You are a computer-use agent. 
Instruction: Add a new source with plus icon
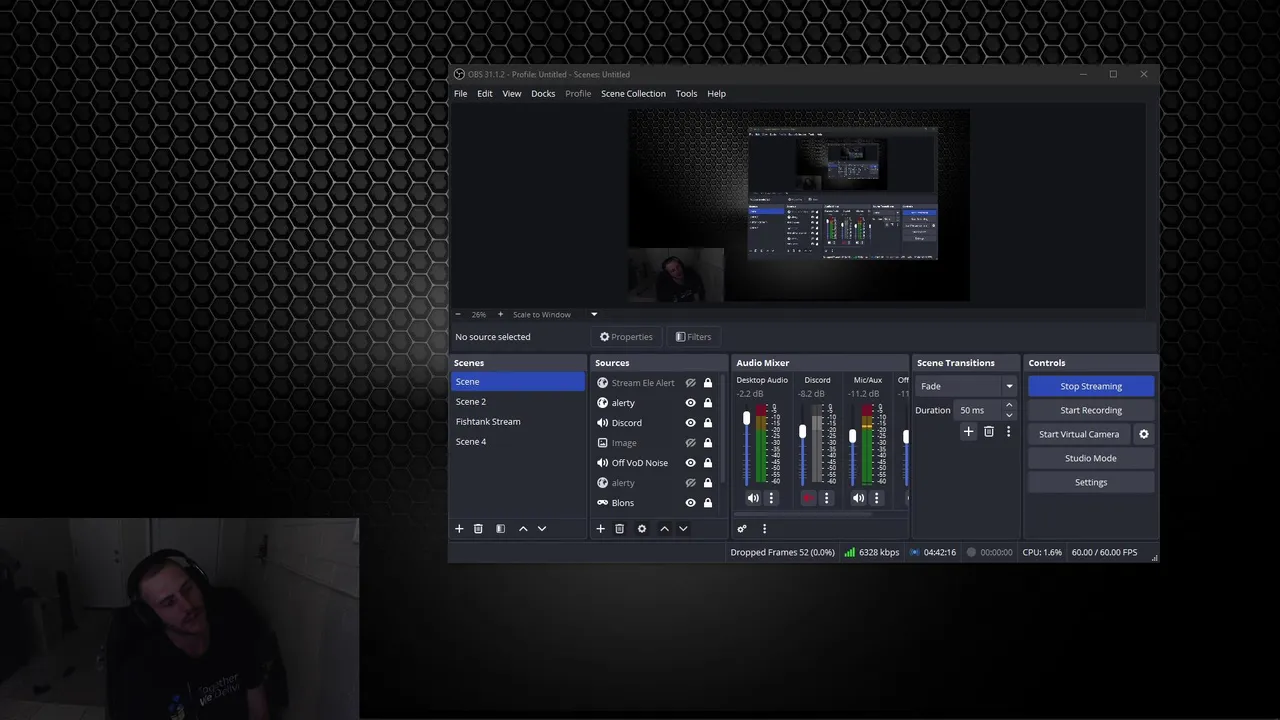[600, 529]
